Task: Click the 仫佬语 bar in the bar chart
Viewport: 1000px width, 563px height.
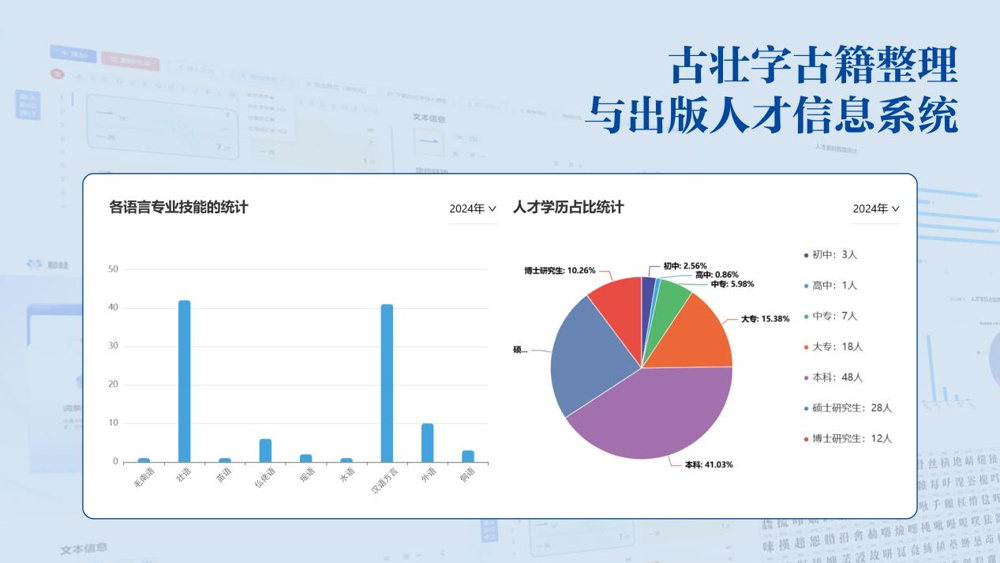Action: point(265,450)
